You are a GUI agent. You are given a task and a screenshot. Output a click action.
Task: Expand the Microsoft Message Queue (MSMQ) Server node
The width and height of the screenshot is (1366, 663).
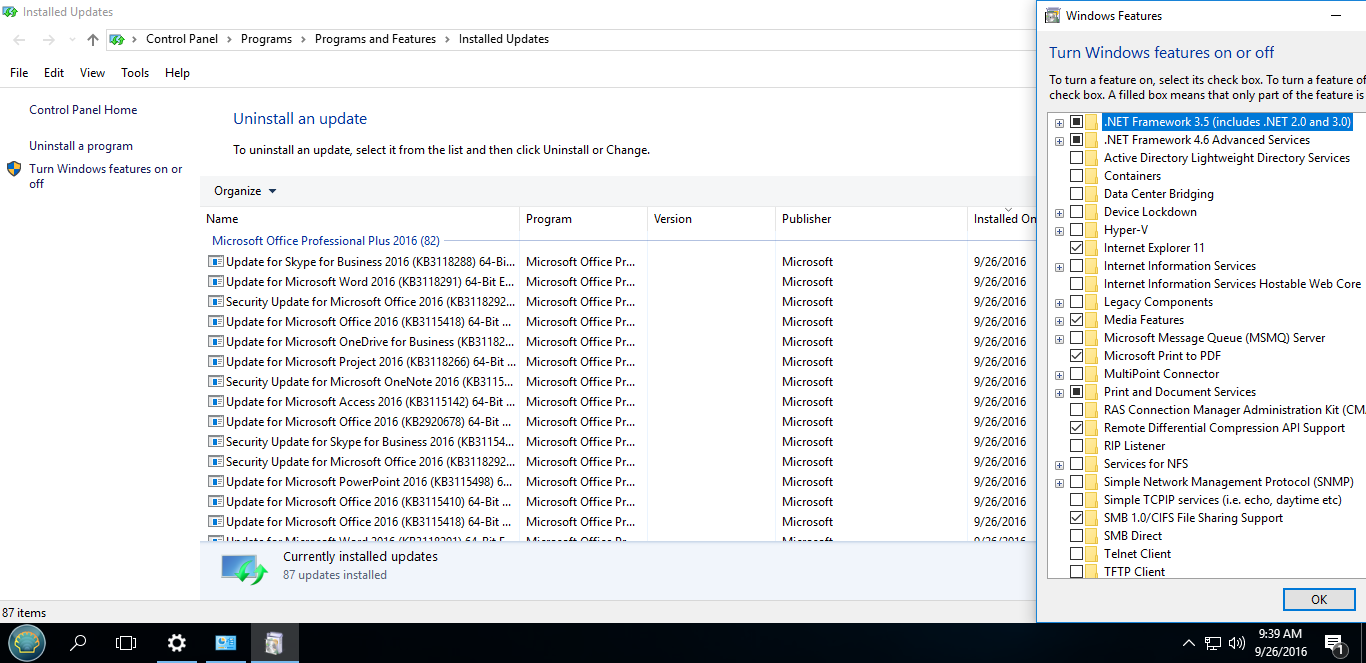(x=1059, y=339)
